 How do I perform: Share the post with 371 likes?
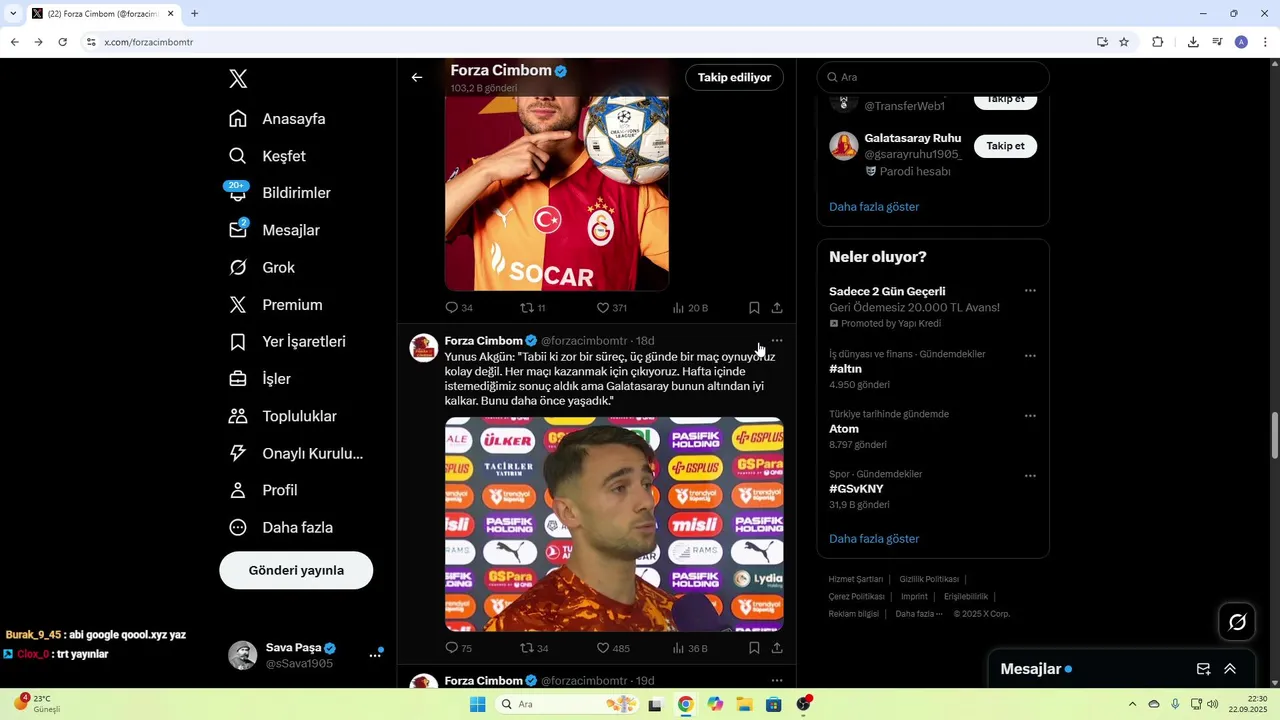pyautogui.click(x=777, y=308)
